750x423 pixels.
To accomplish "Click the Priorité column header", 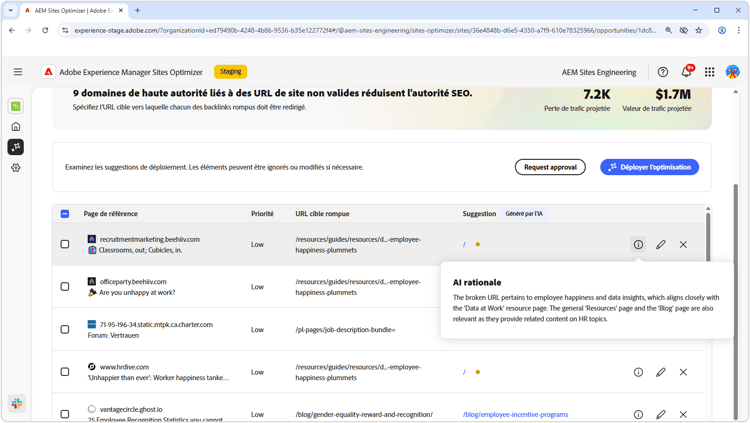I will click(x=262, y=214).
